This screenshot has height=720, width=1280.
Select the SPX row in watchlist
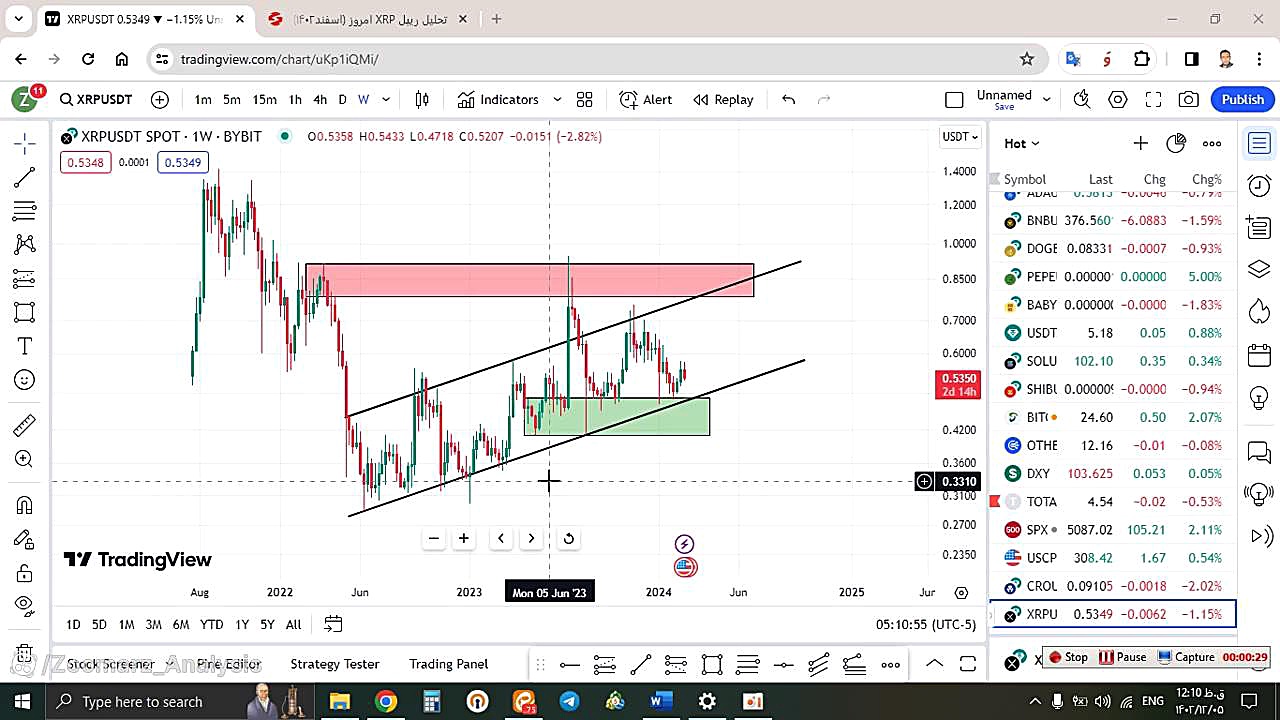tap(1112, 530)
